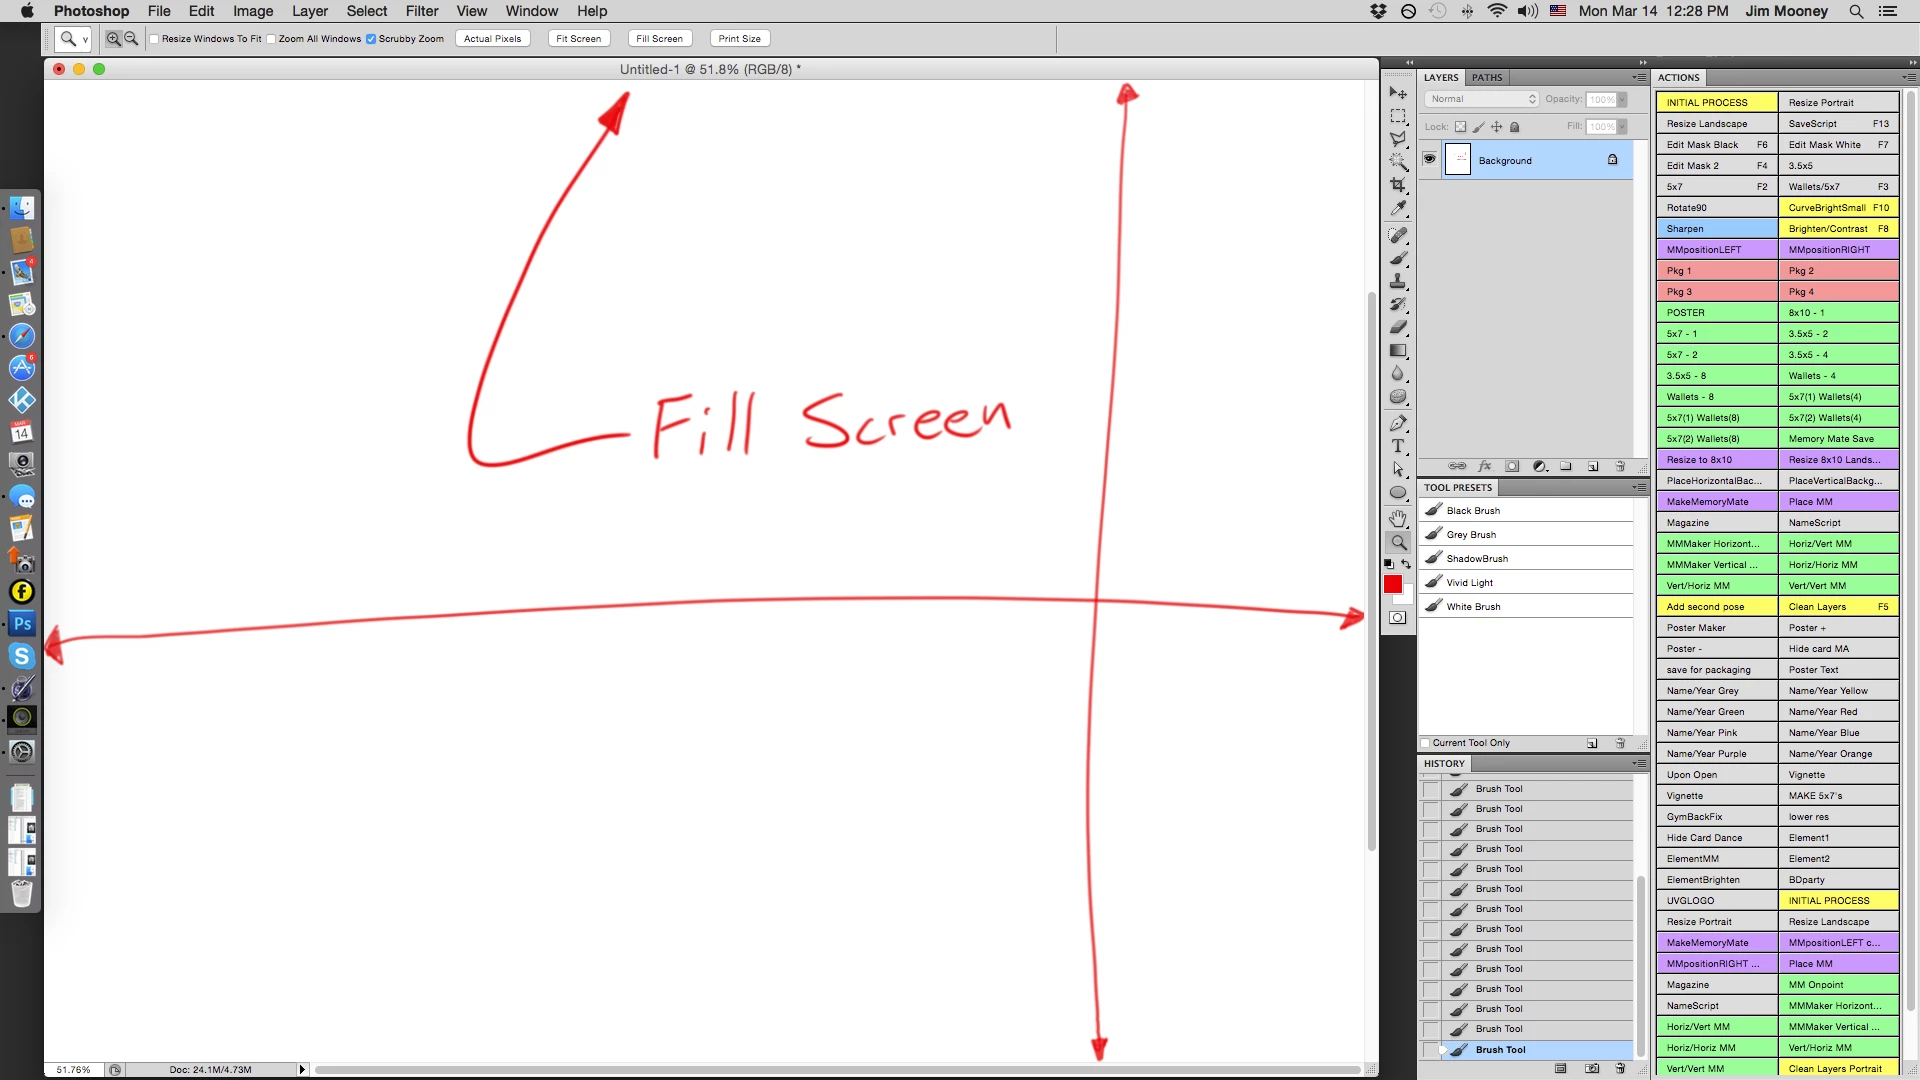Select the Type tool
Viewport: 1920px width, 1080px height.
pyautogui.click(x=1398, y=446)
